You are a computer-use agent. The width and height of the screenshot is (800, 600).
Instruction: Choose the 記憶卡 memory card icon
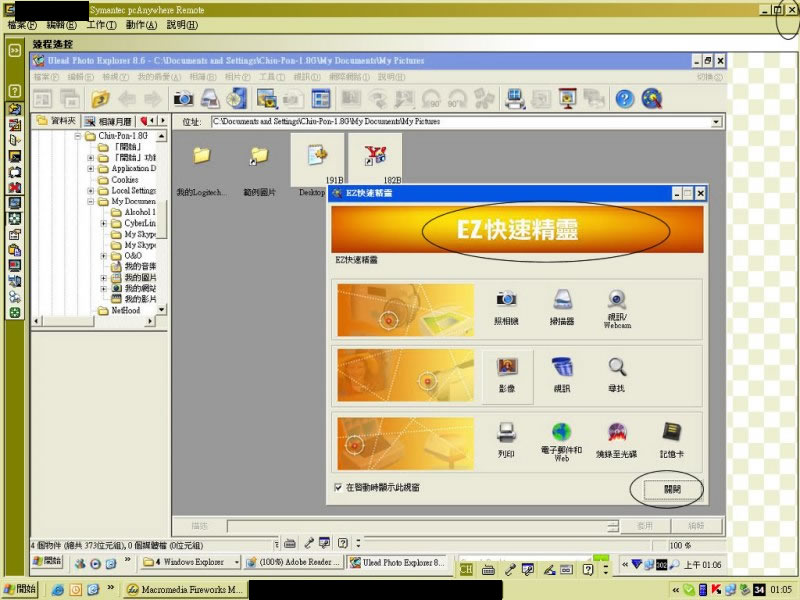[671, 440]
